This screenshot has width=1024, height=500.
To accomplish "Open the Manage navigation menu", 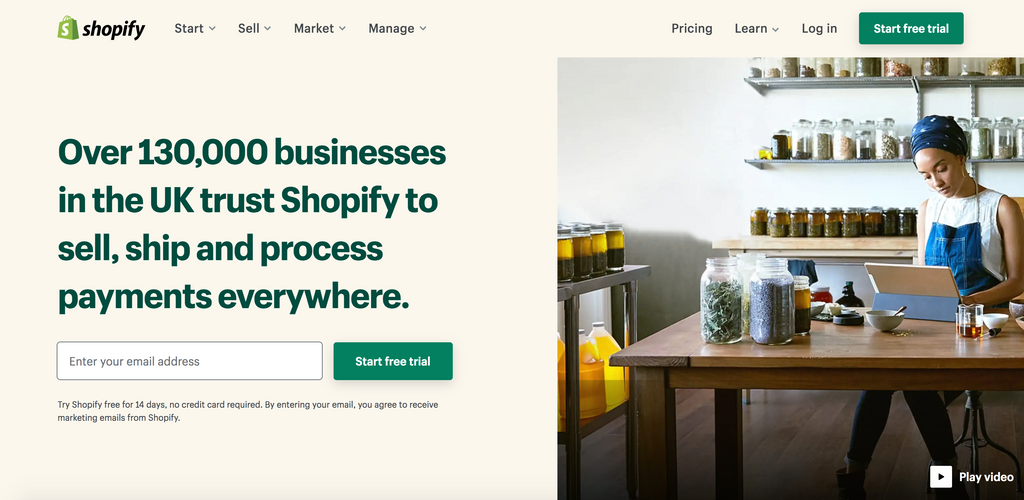I will 391,28.
